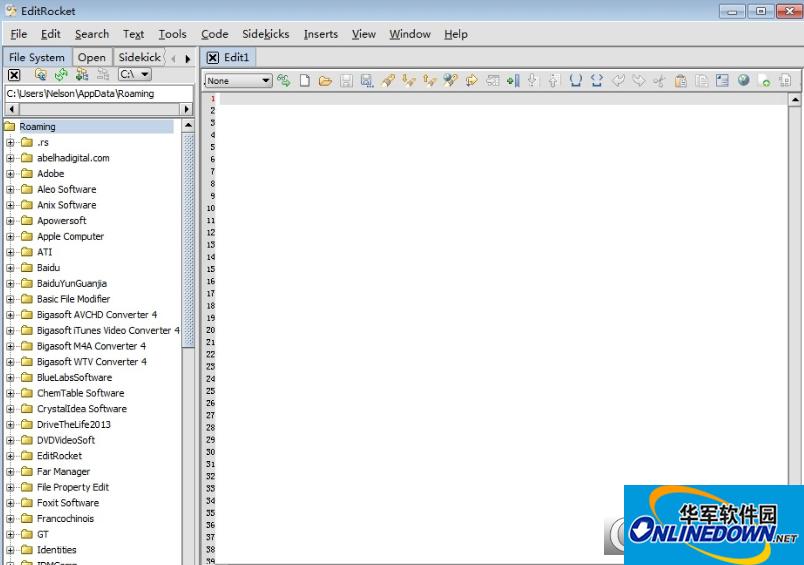Close the File System panel with X box
This screenshot has height=565, width=804.
click(x=14, y=74)
